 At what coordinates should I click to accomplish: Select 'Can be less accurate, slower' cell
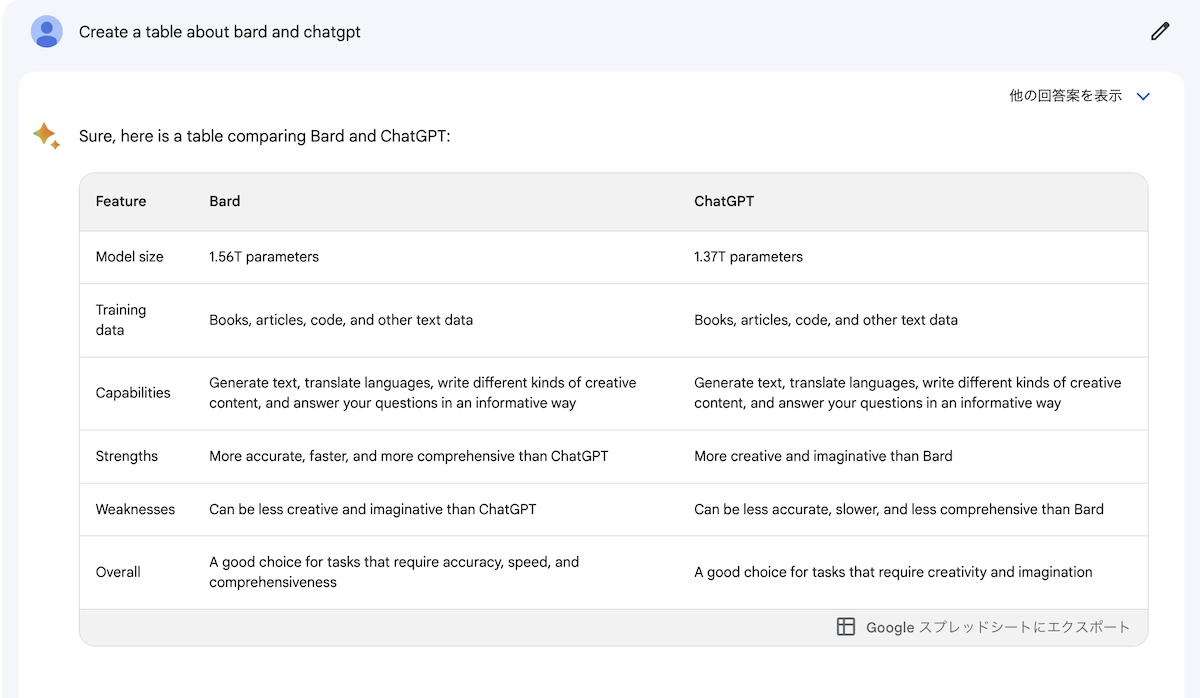899,509
